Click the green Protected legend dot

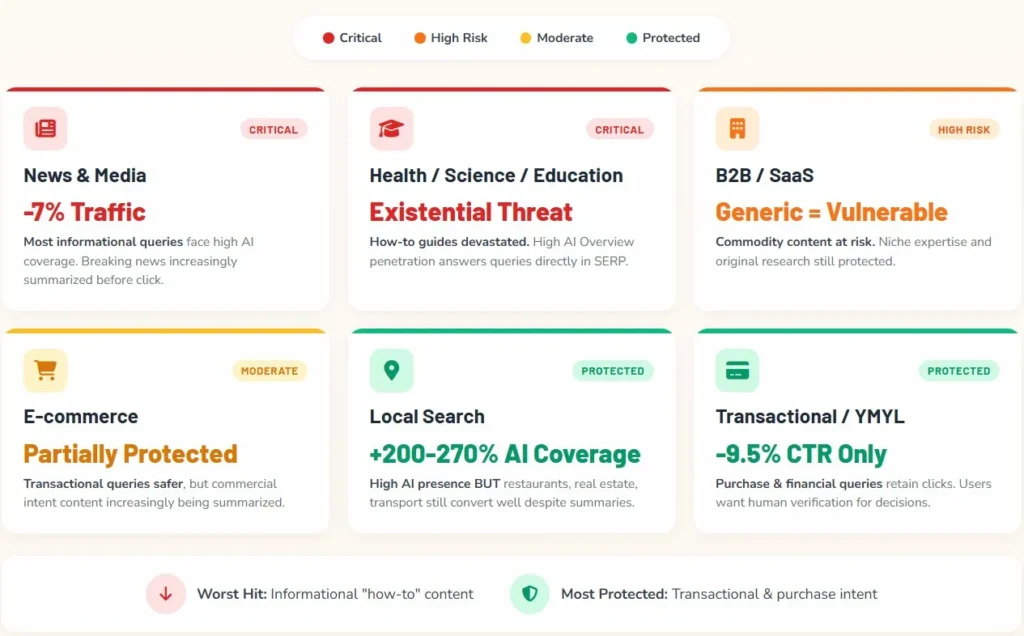pos(632,38)
